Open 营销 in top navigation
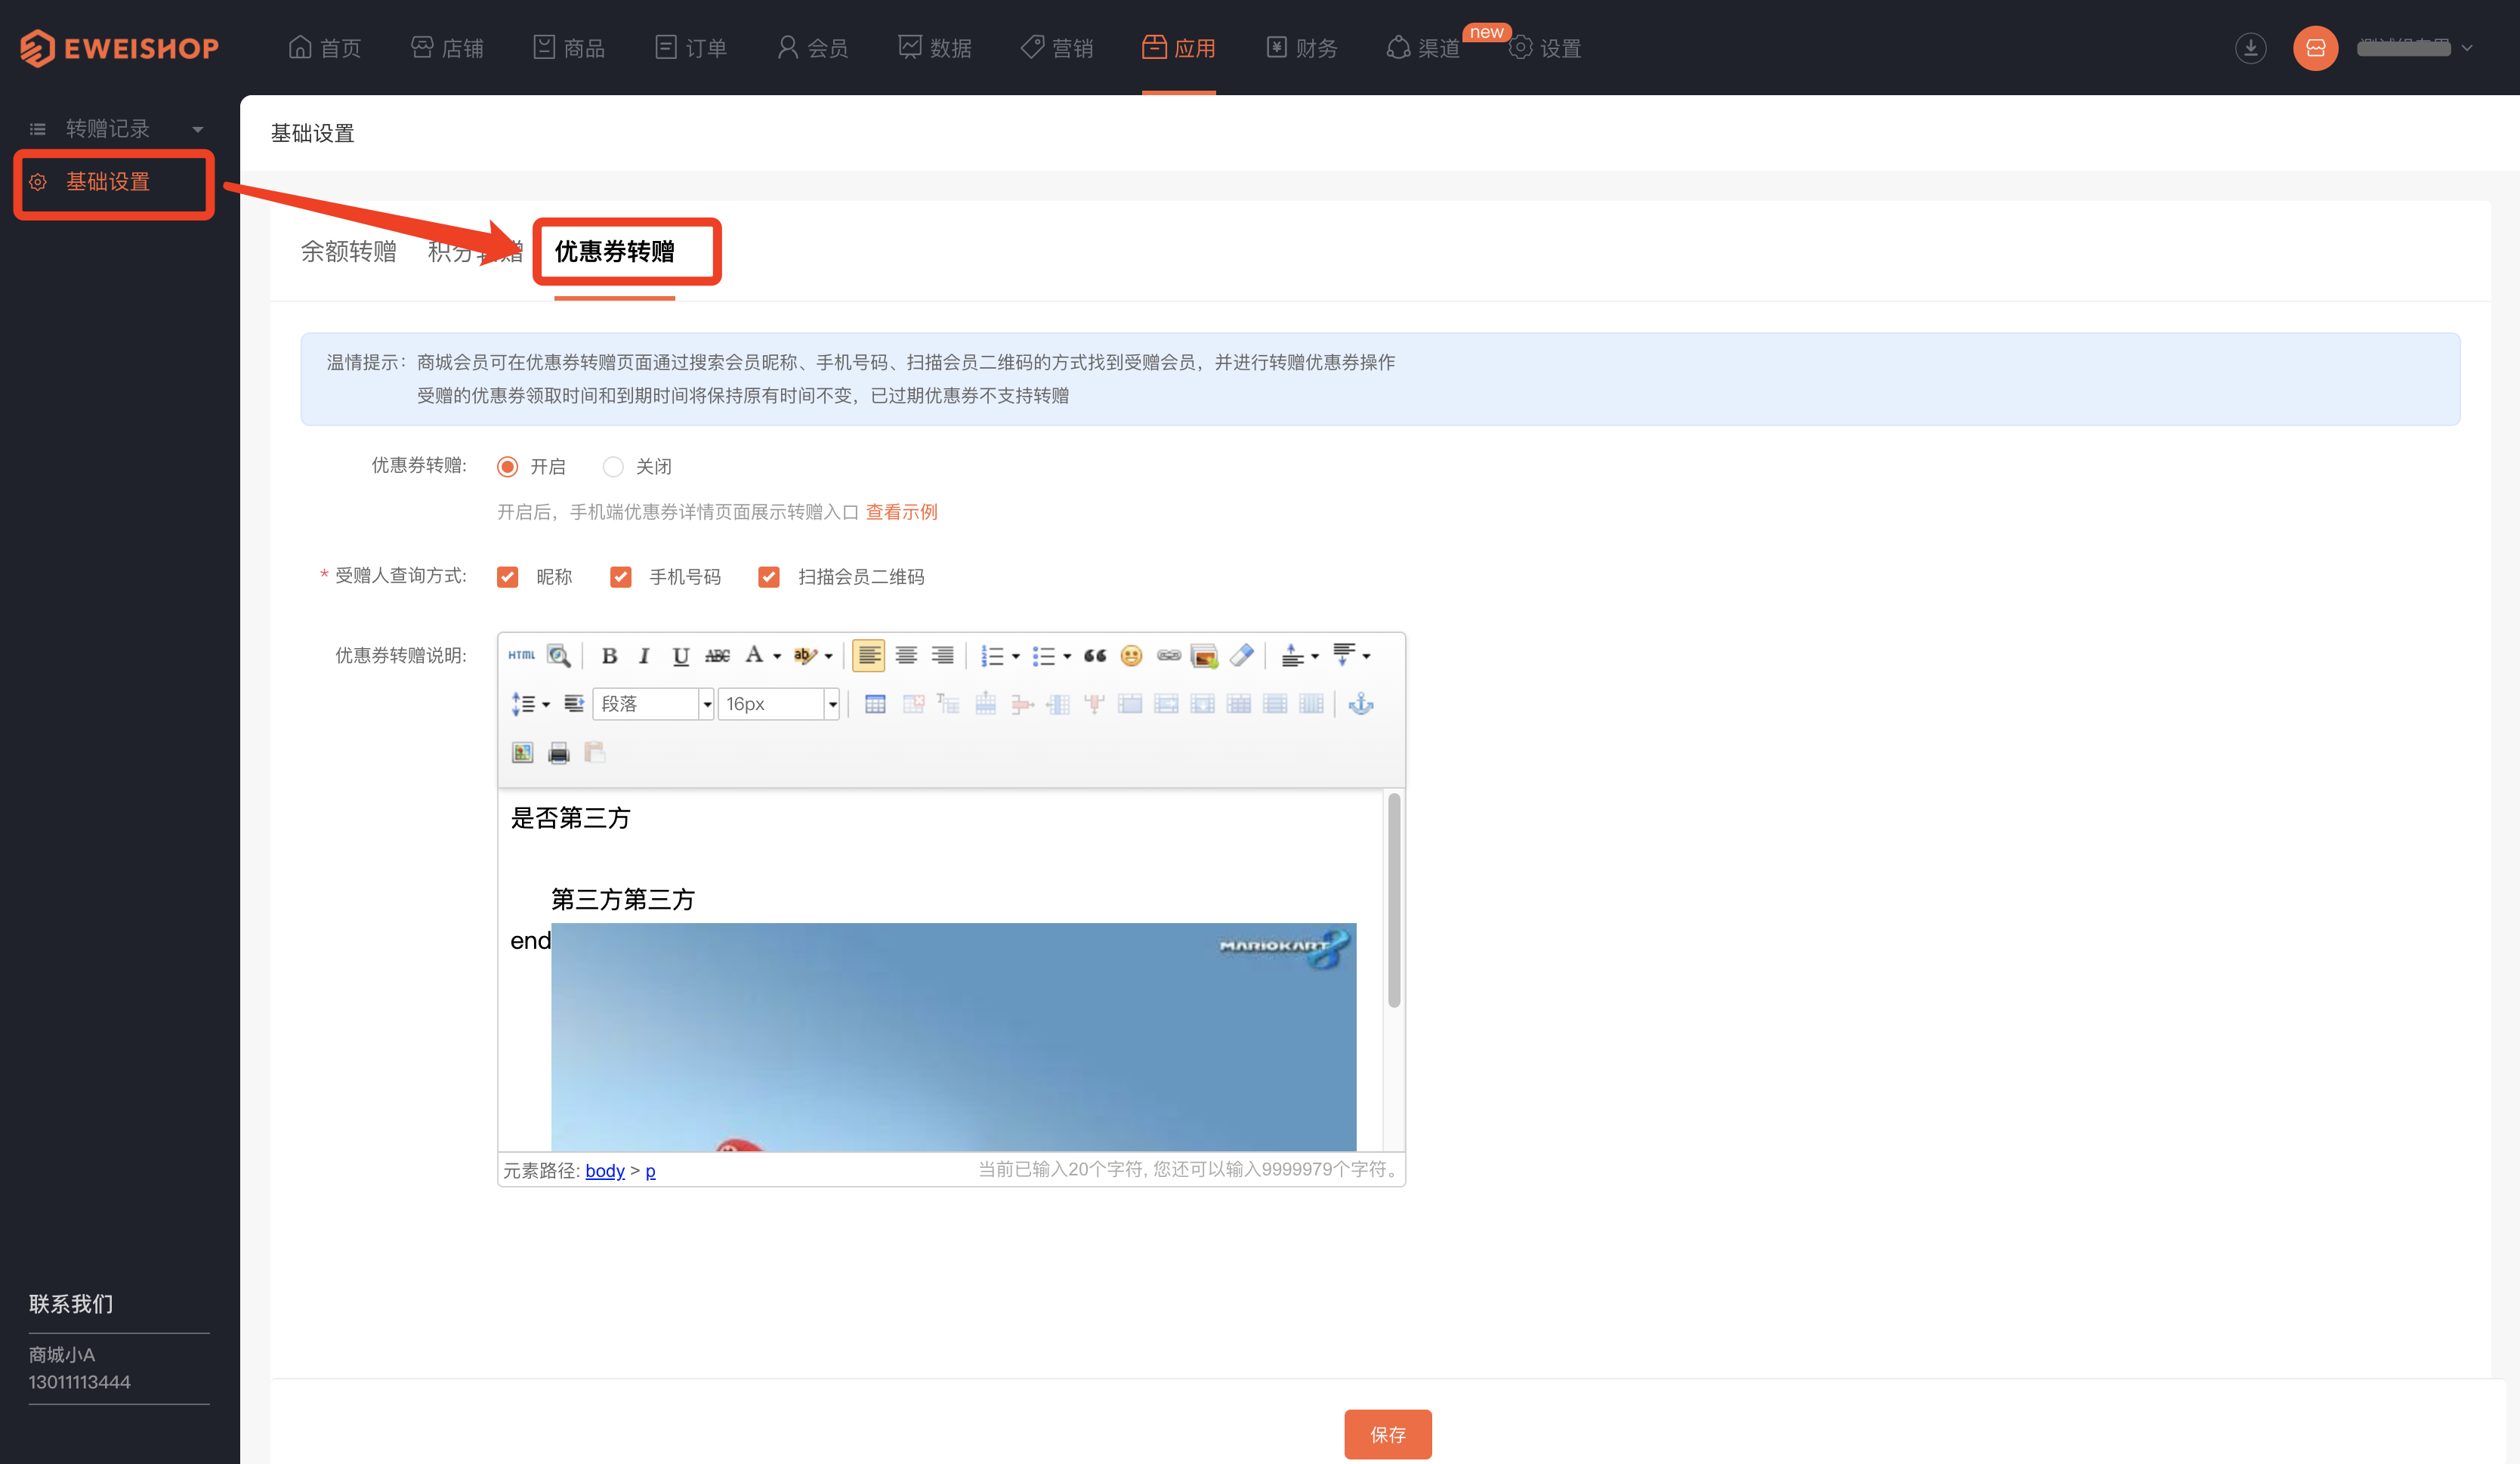The width and height of the screenshot is (2520, 1464). [1057, 48]
